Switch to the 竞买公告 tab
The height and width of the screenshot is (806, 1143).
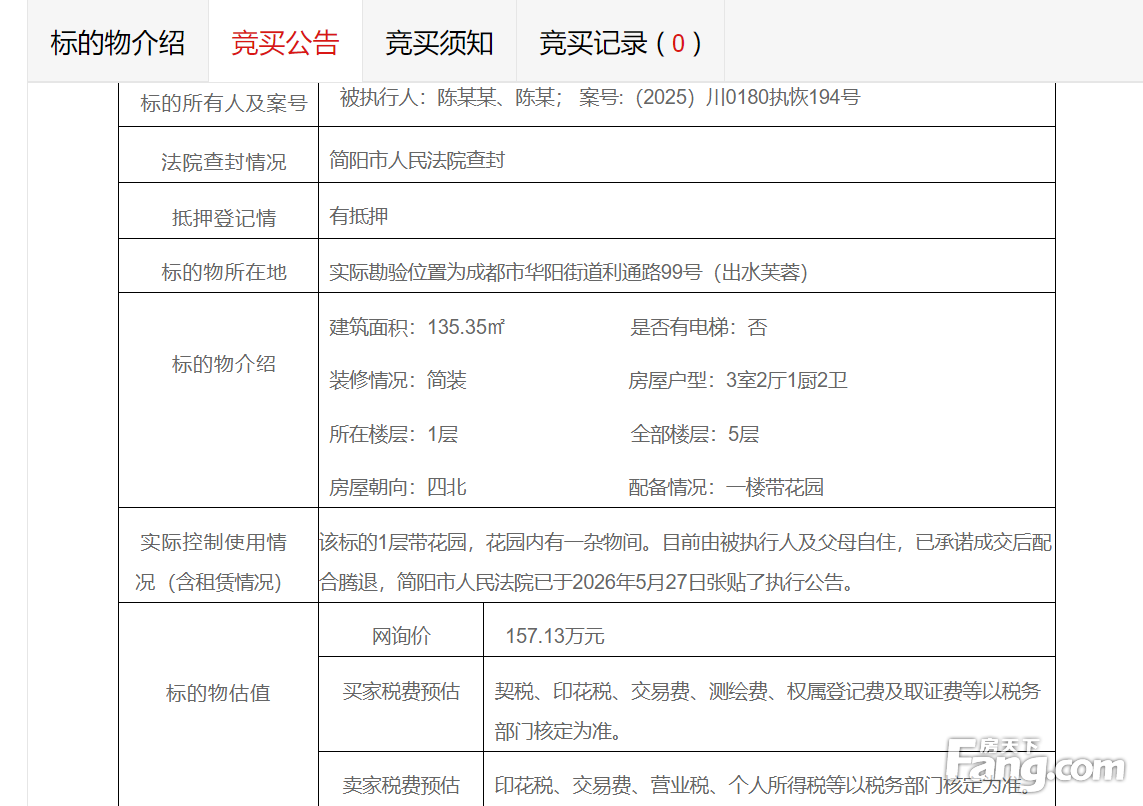click(x=285, y=42)
